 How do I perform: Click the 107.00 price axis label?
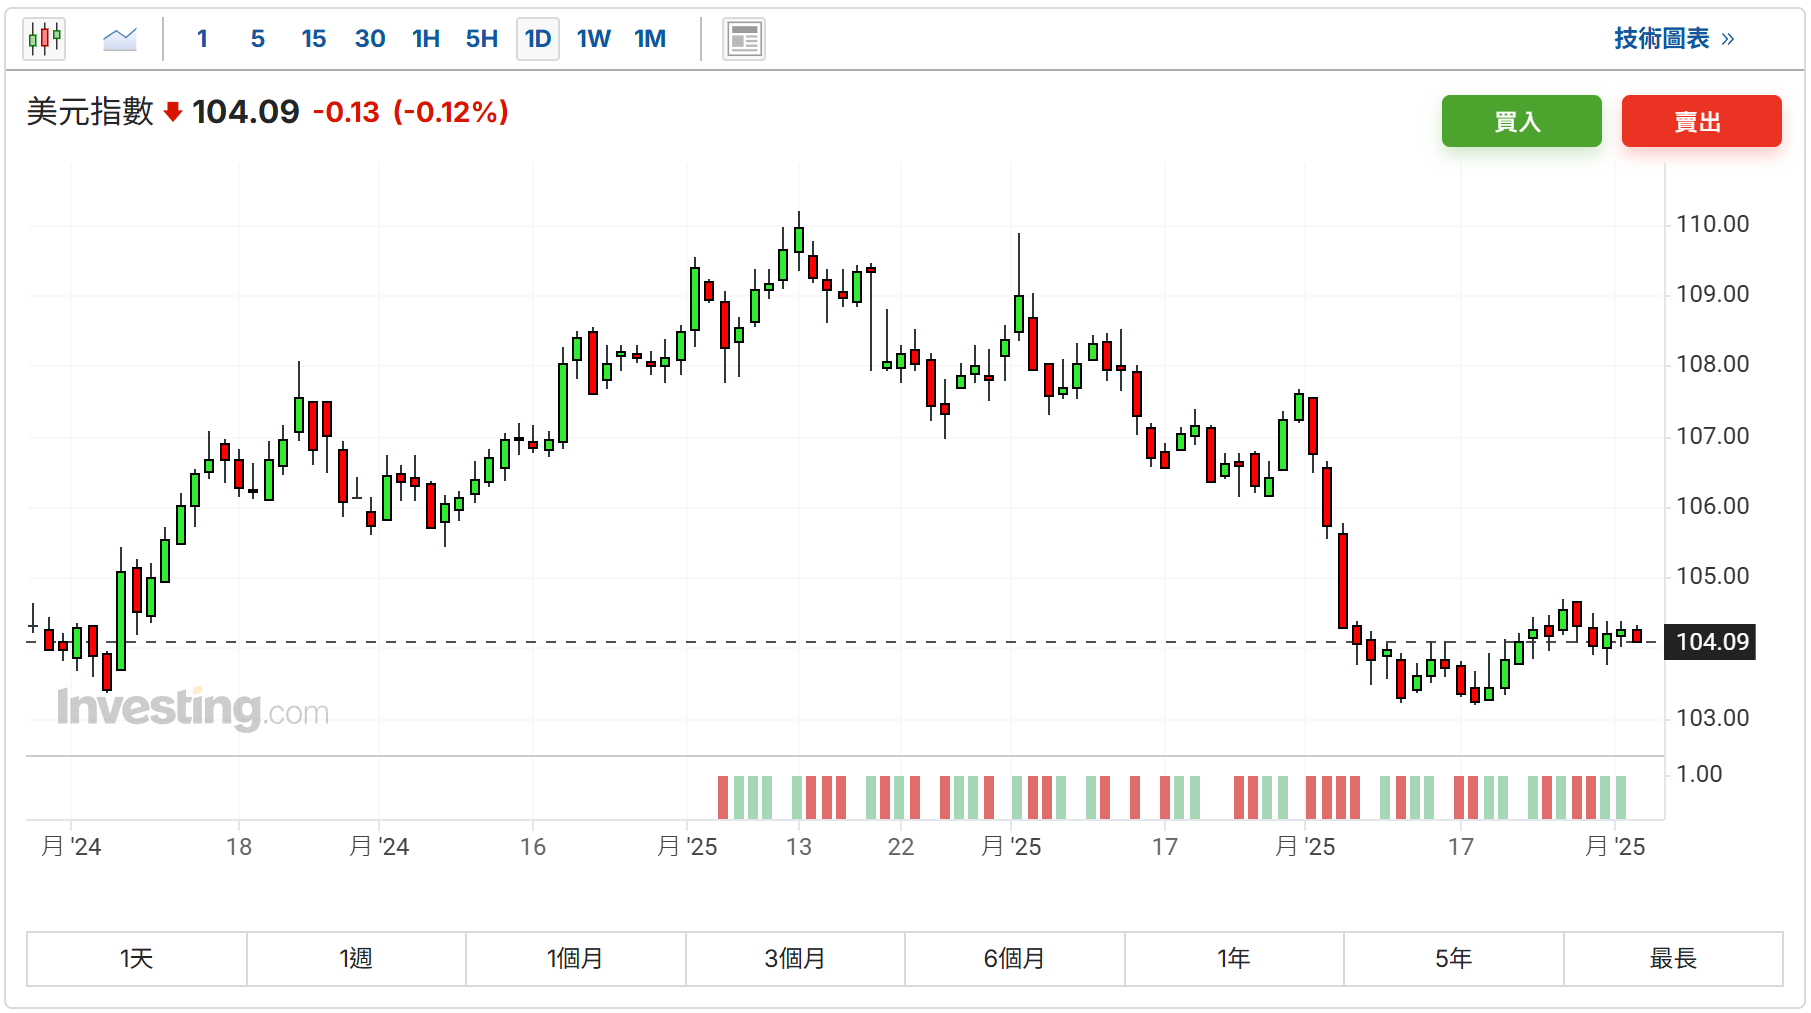point(1712,436)
